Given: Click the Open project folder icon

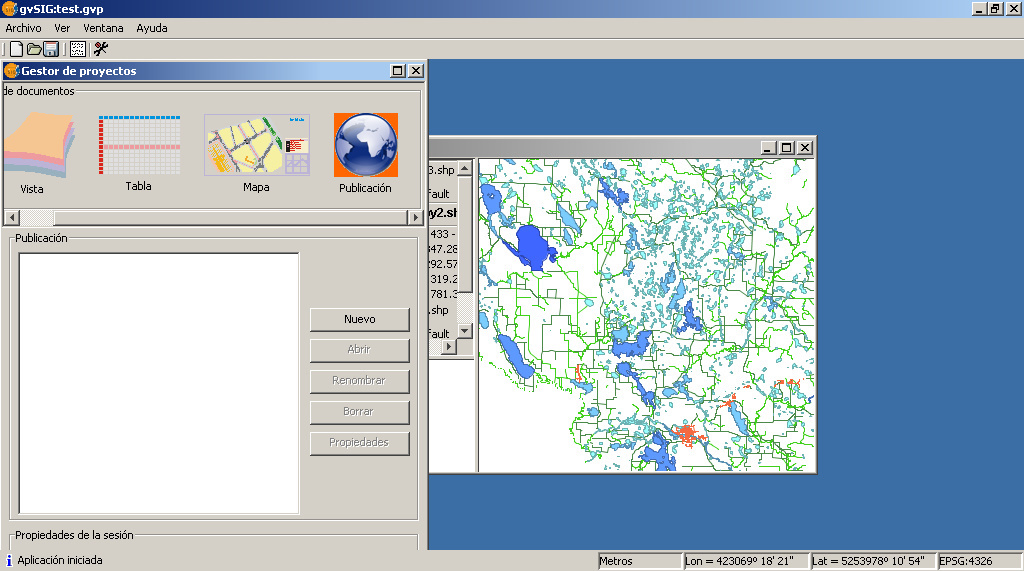Looking at the screenshot, I should [x=33, y=49].
